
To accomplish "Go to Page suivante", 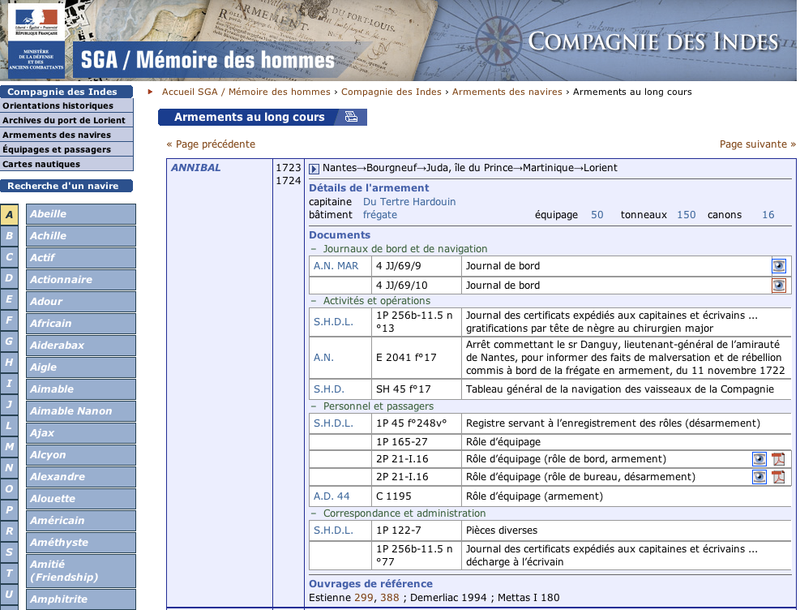I will point(758,144).
